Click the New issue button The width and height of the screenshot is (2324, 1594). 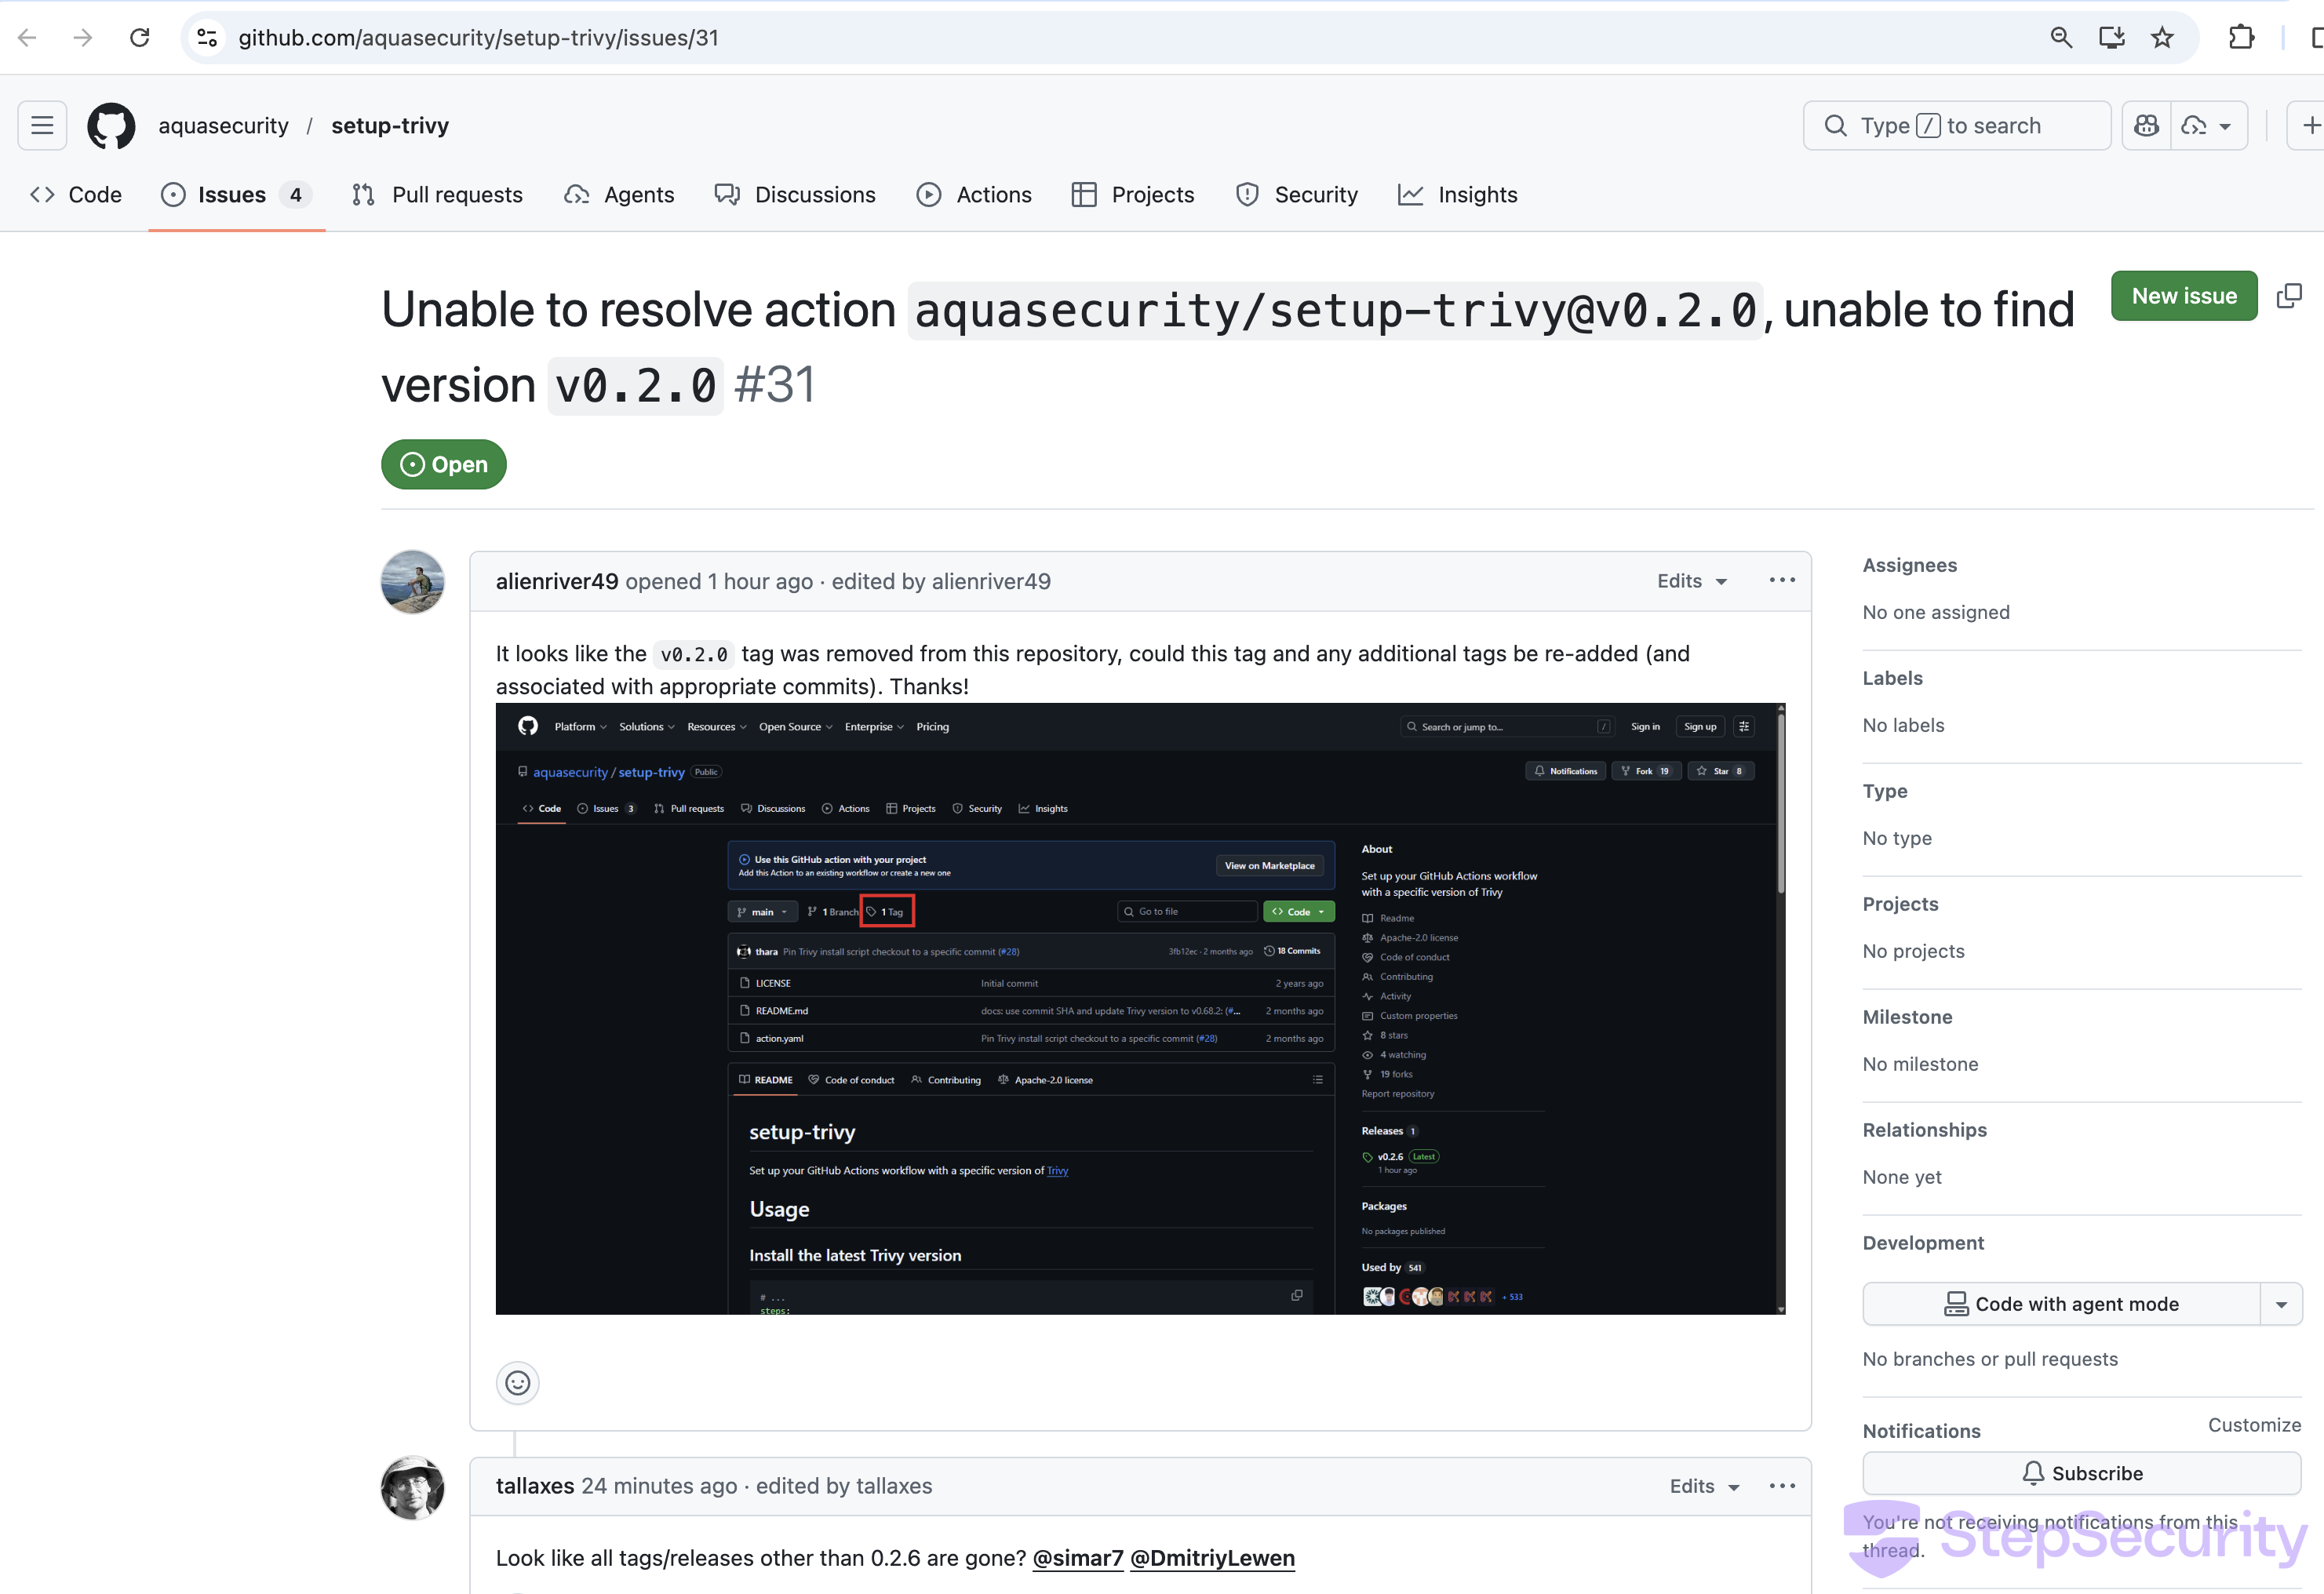2183,296
